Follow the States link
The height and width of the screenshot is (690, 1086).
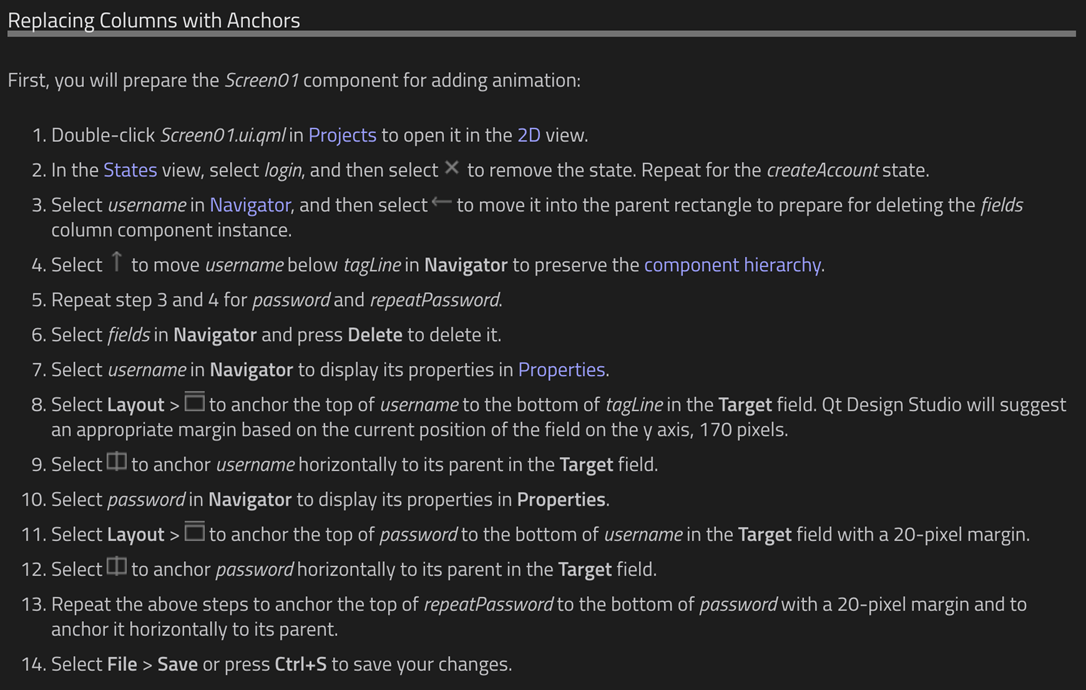tap(130, 170)
